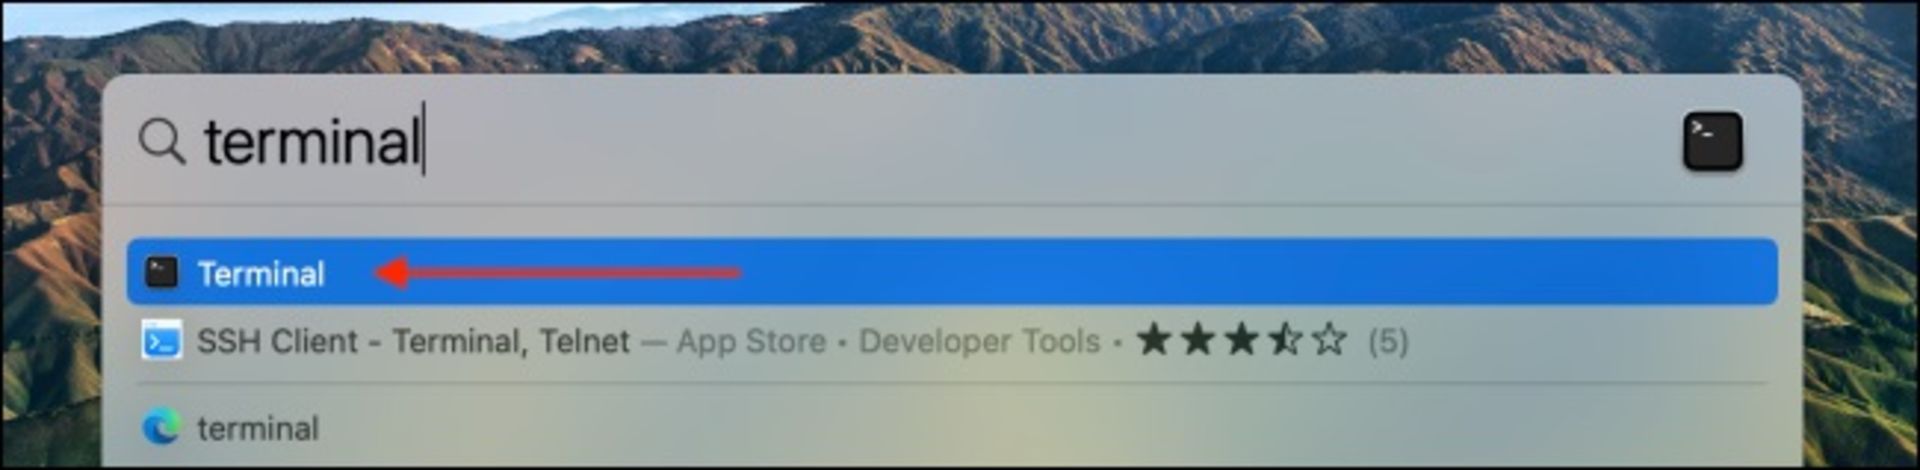Click the Developer Tools category label
The height and width of the screenshot is (470, 1920).
[980, 341]
